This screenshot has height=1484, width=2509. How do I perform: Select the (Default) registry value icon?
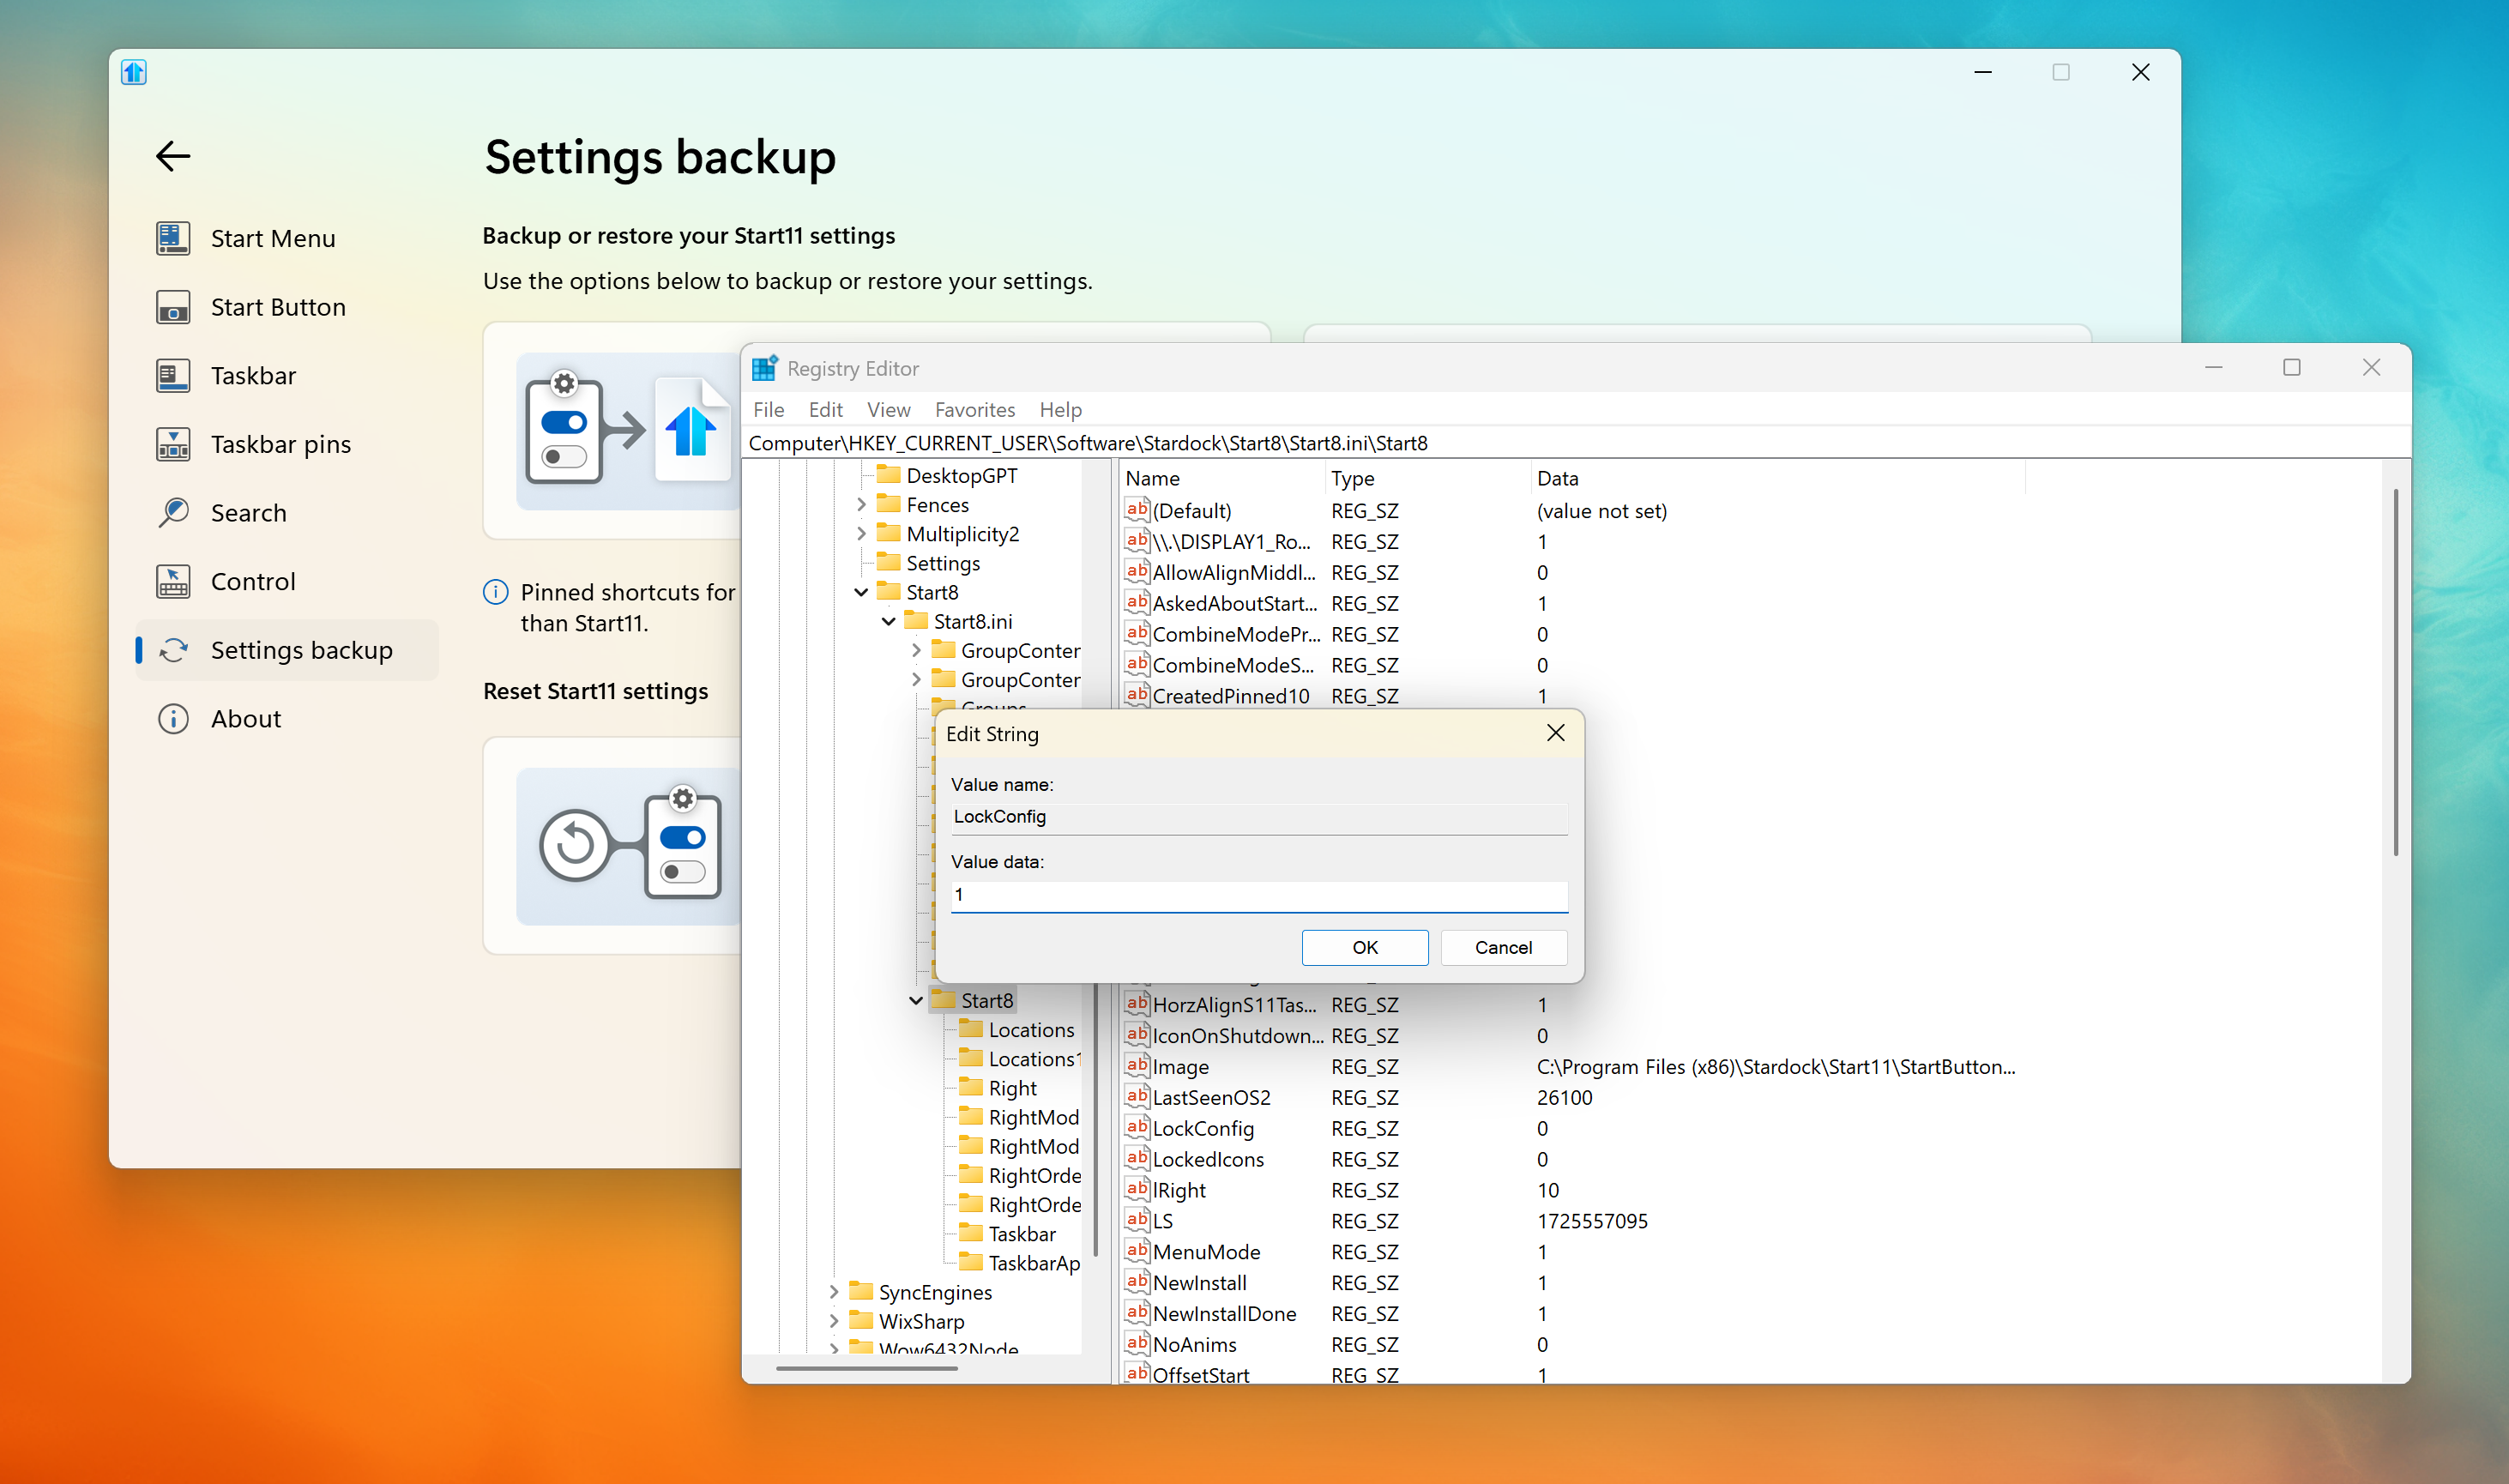1137,510
